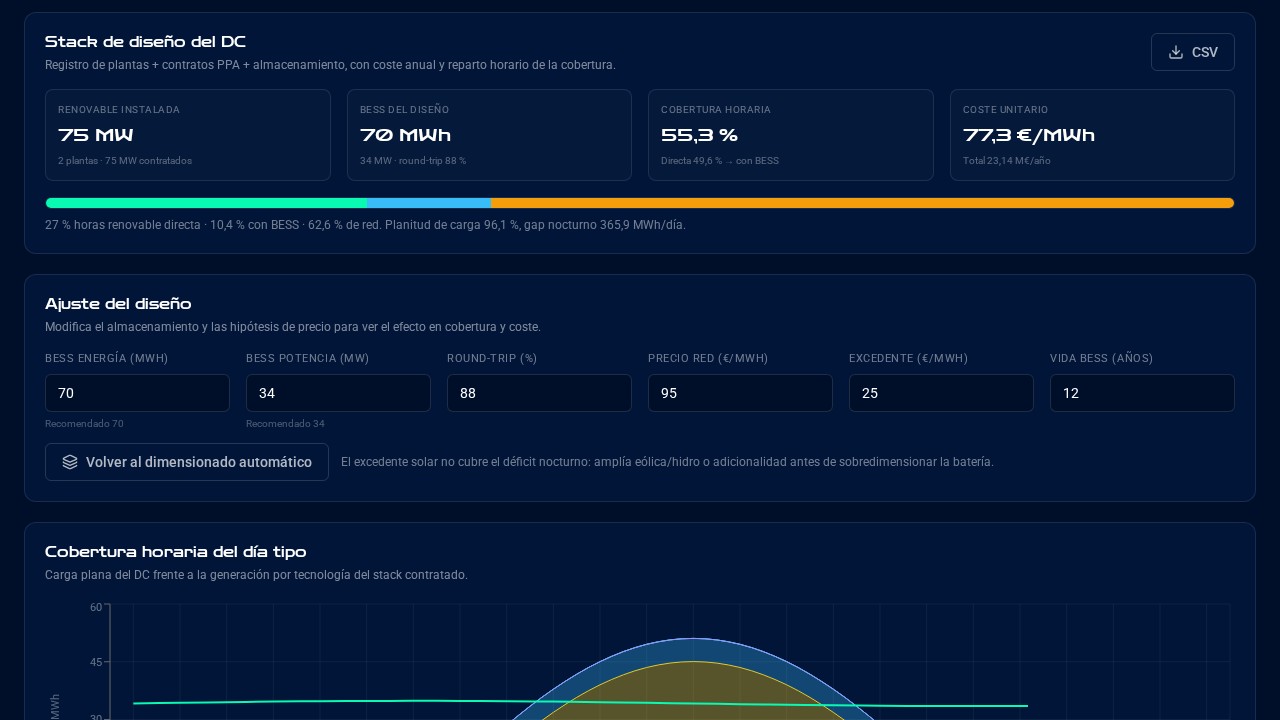Focus the BESS potencia (MW) input

click(338, 393)
